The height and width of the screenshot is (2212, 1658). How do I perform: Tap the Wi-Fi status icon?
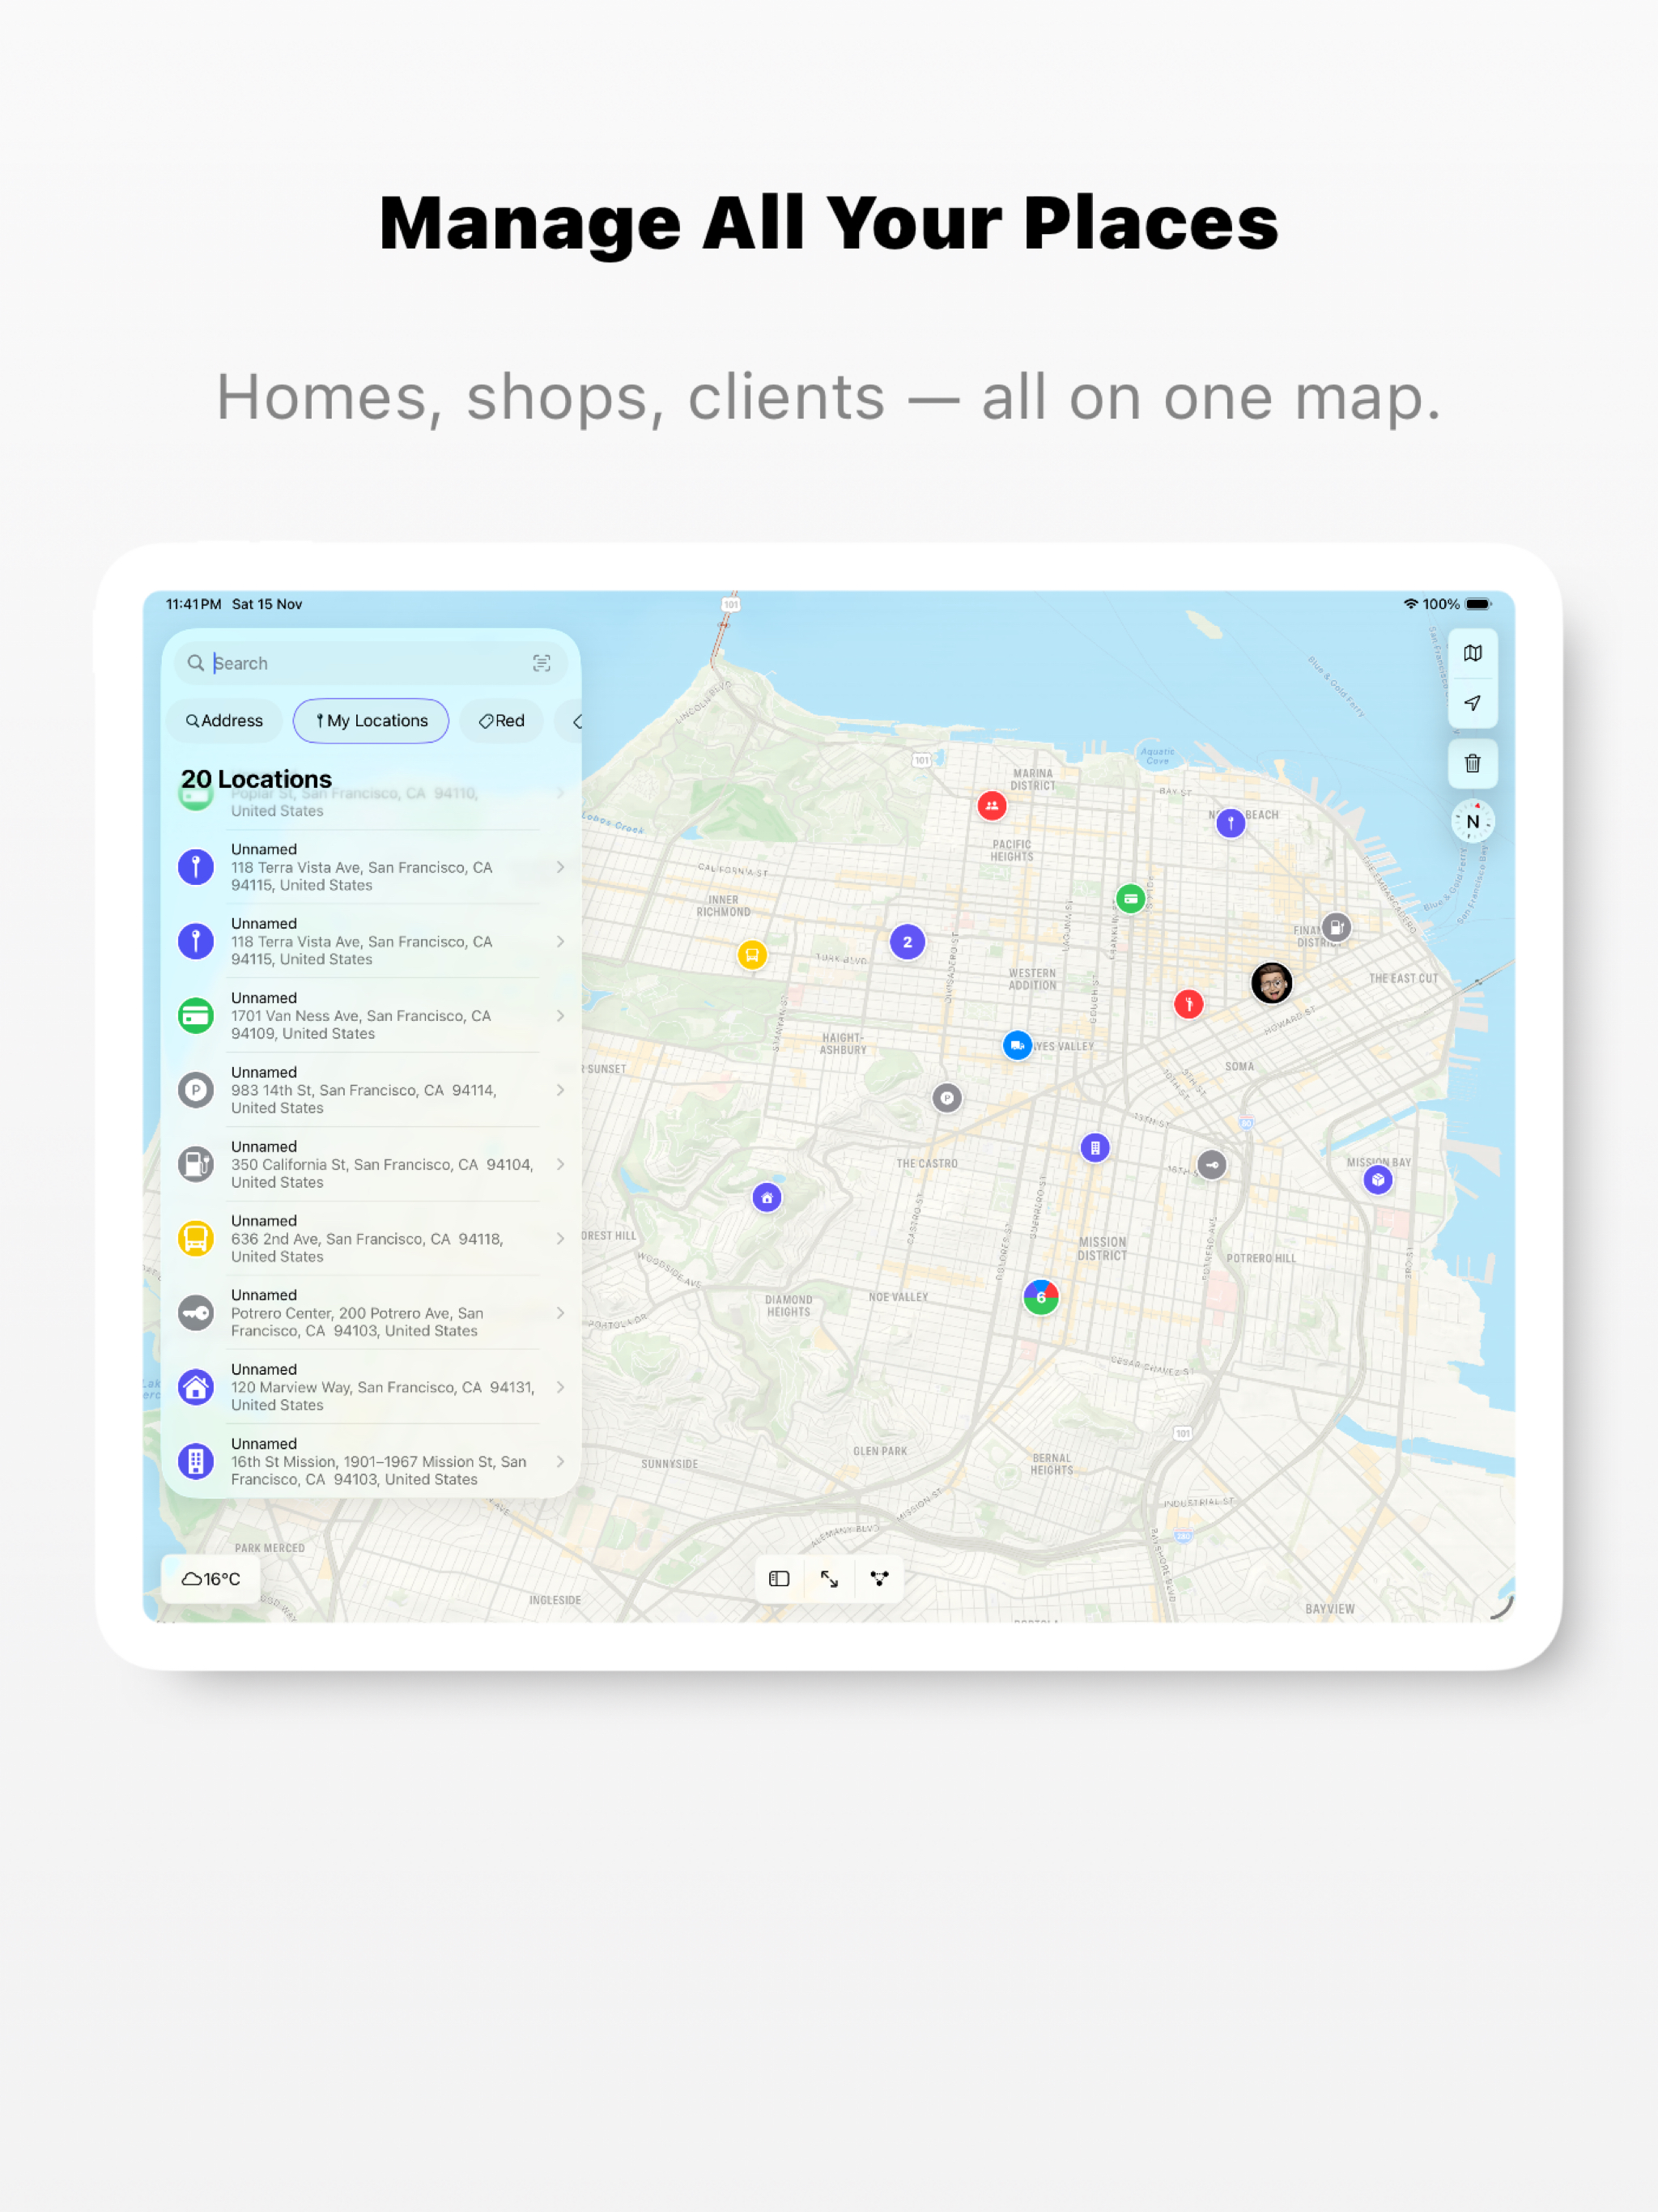pyautogui.click(x=1410, y=604)
